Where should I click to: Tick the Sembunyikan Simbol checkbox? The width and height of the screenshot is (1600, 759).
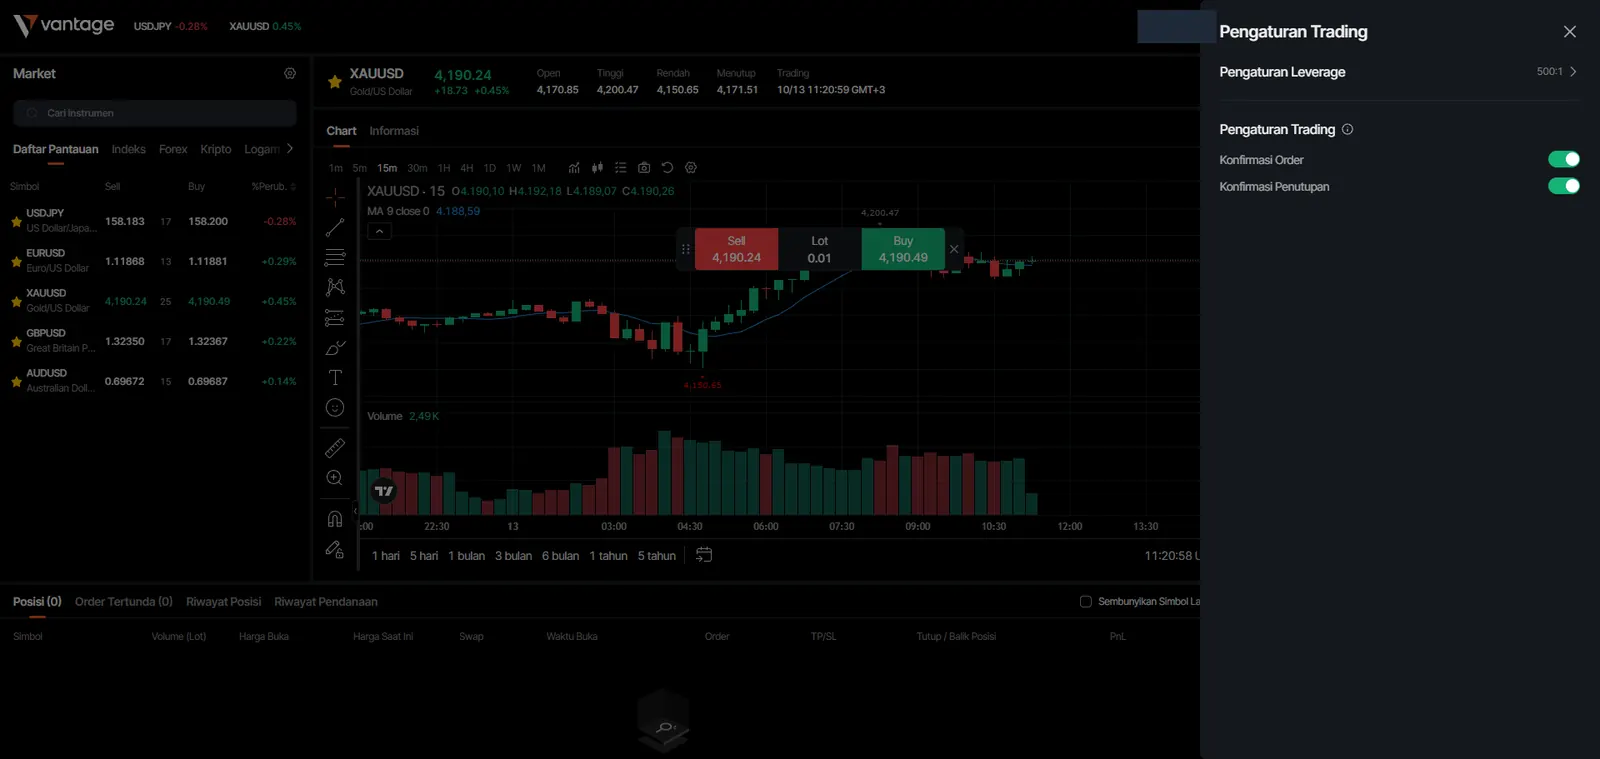pyautogui.click(x=1086, y=602)
